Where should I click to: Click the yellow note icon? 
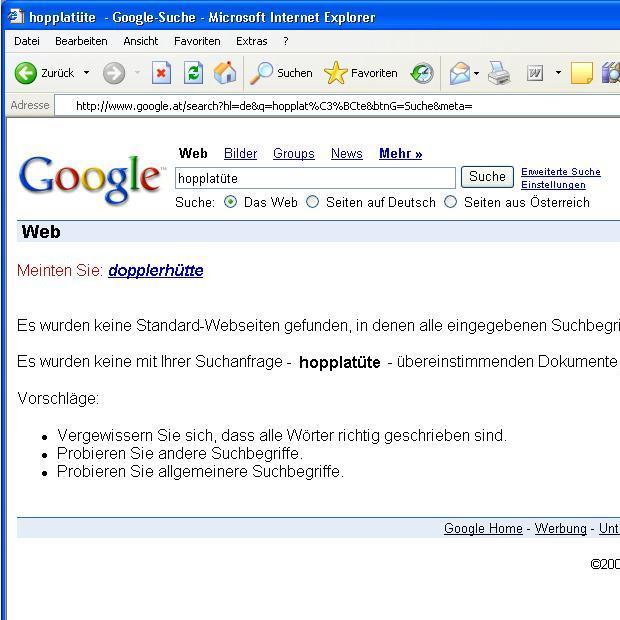[x=582, y=73]
